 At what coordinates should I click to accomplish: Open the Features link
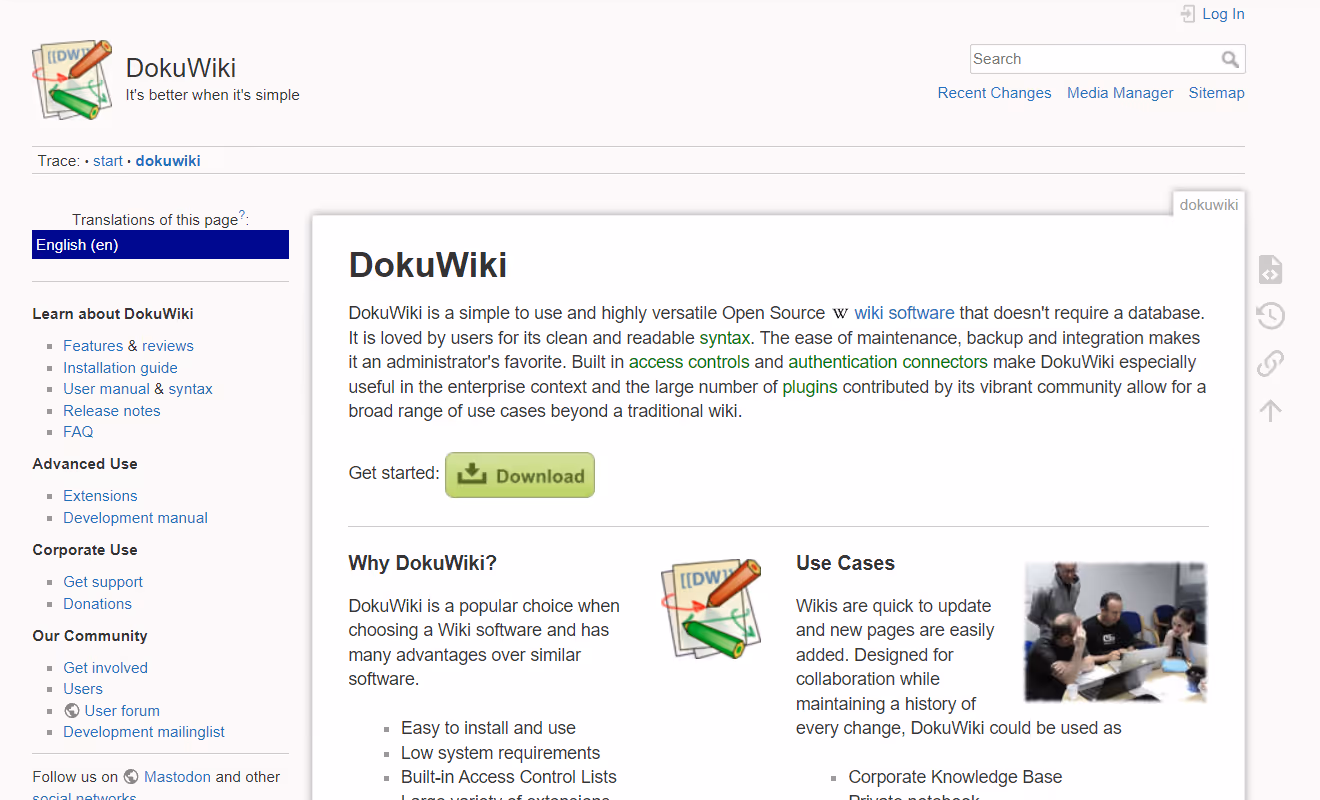point(93,346)
